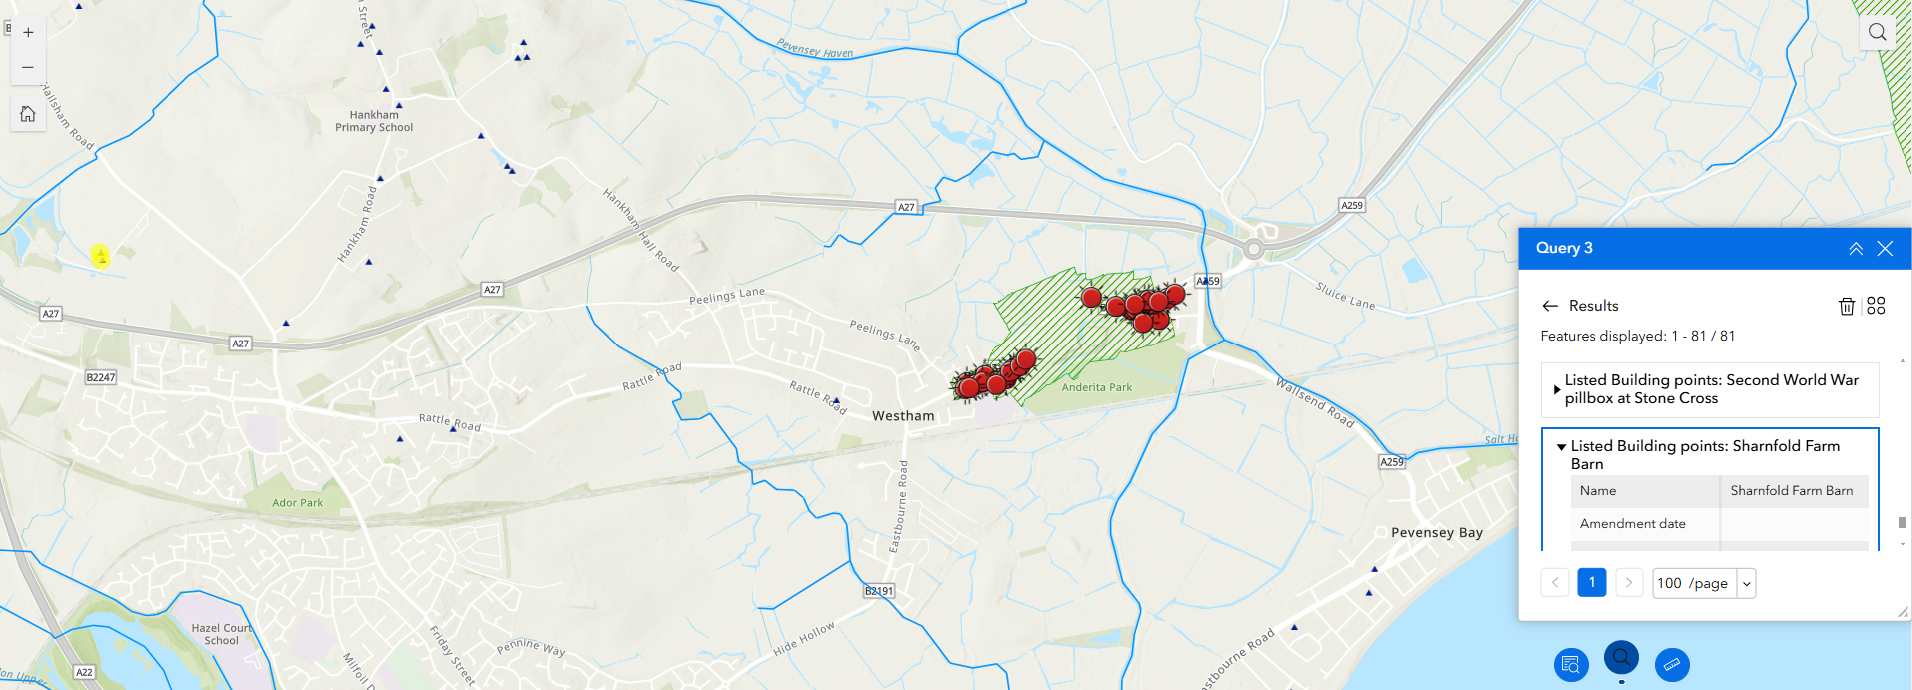
Task: Select page 1 in pagination
Action: point(1592,583)
